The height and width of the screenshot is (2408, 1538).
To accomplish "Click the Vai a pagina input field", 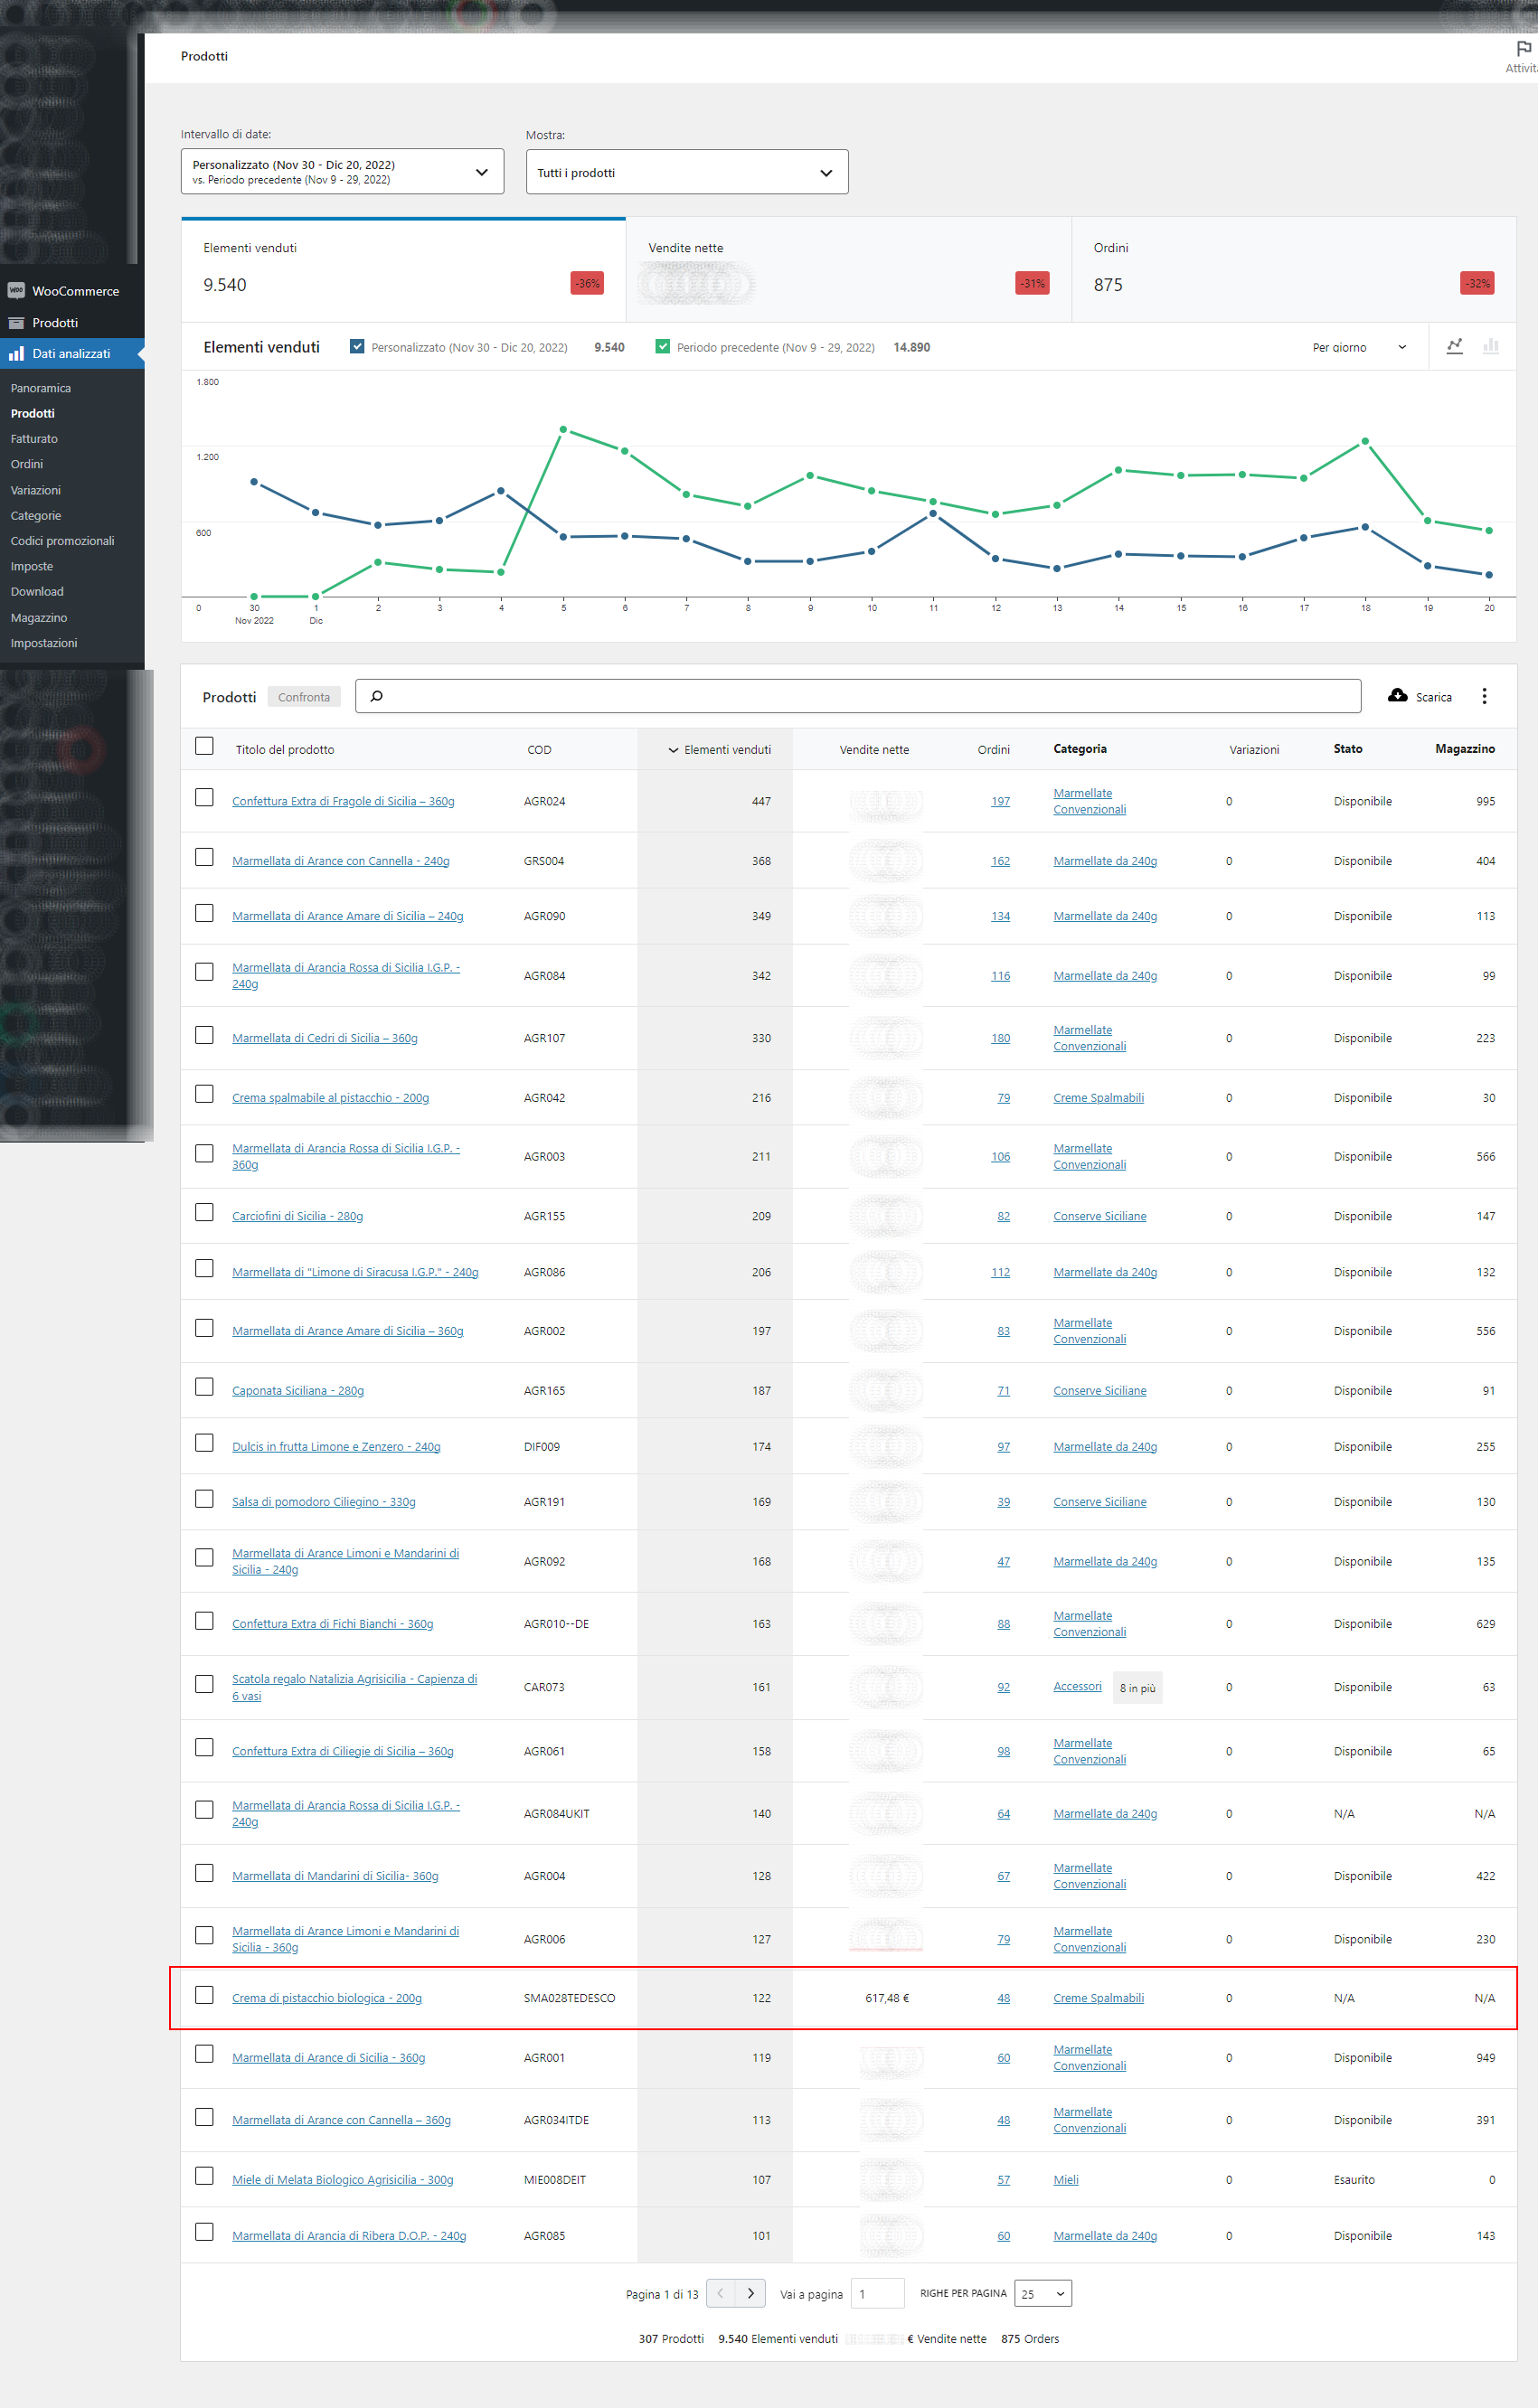I will pos(876,2293).
